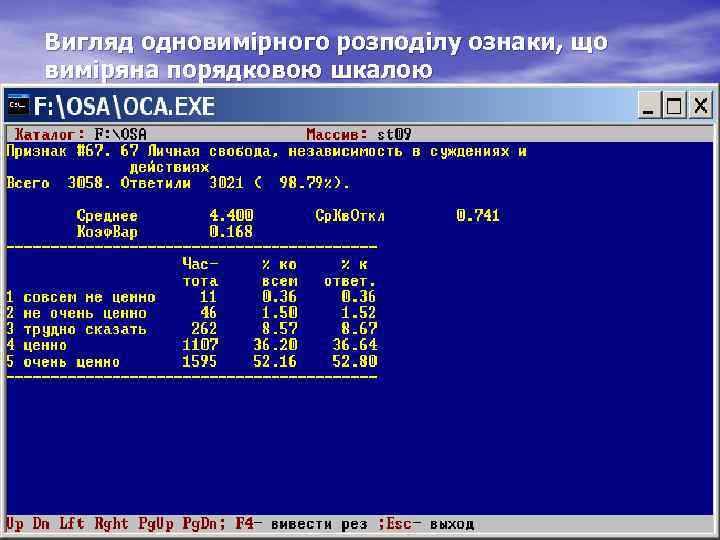Click the standard deviation value 0.741

click(x=478, y=215)
